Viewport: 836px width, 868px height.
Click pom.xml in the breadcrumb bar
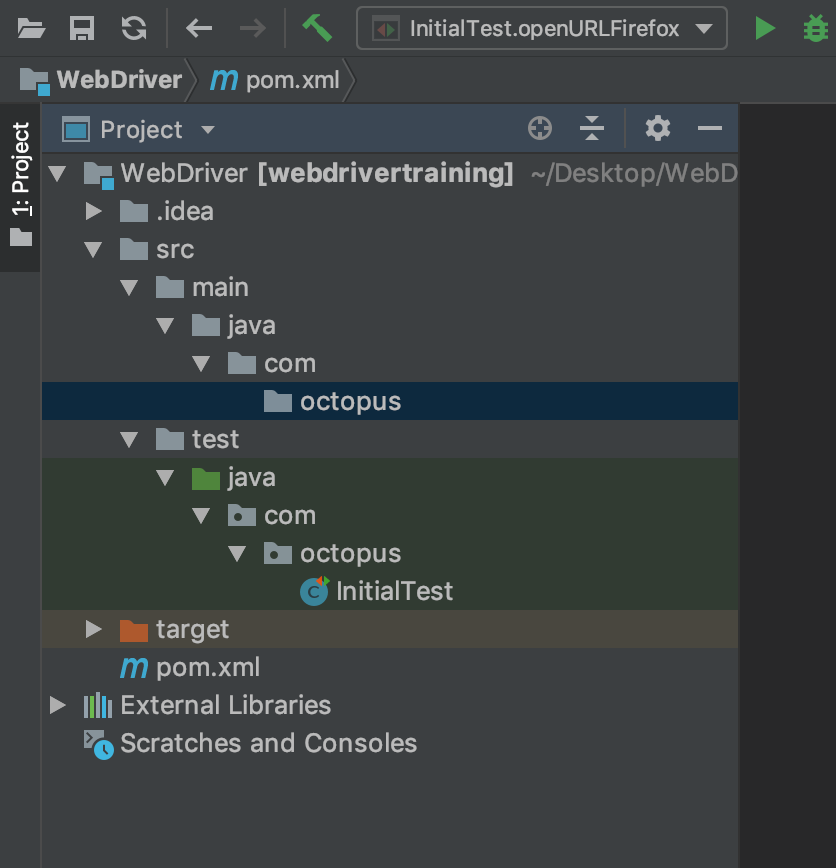(x=280, y=80)
